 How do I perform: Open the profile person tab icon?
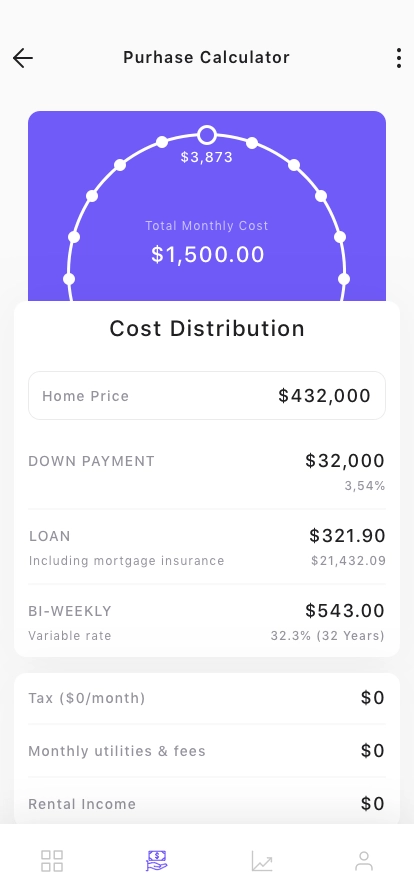pyautogui.click(x=364, y=861)
